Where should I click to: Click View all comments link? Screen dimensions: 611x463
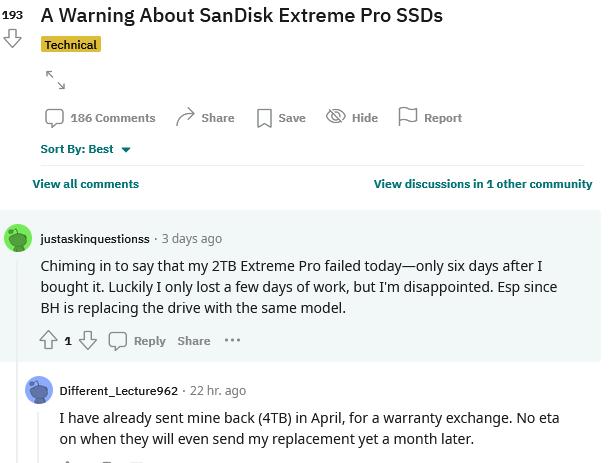click(x=86, y=184)
